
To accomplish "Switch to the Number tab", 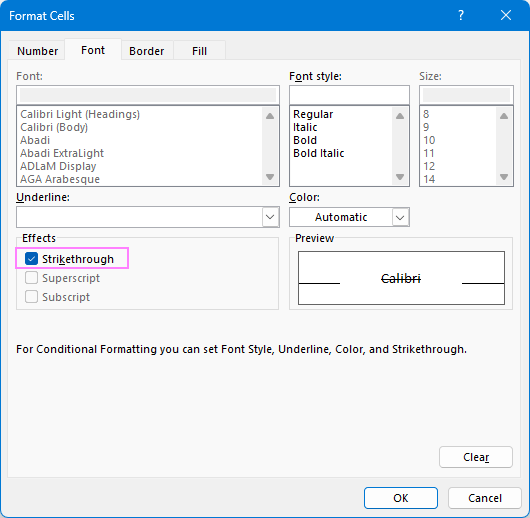I will tap(37, 51).
